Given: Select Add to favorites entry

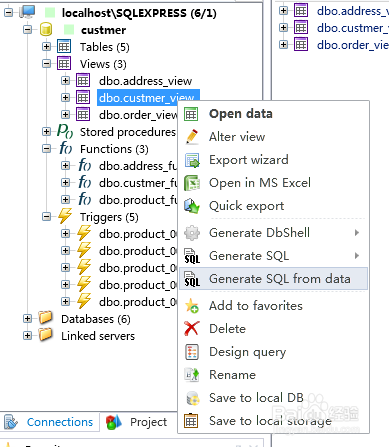Looking at the screenshot, I should tap(273, 306).
